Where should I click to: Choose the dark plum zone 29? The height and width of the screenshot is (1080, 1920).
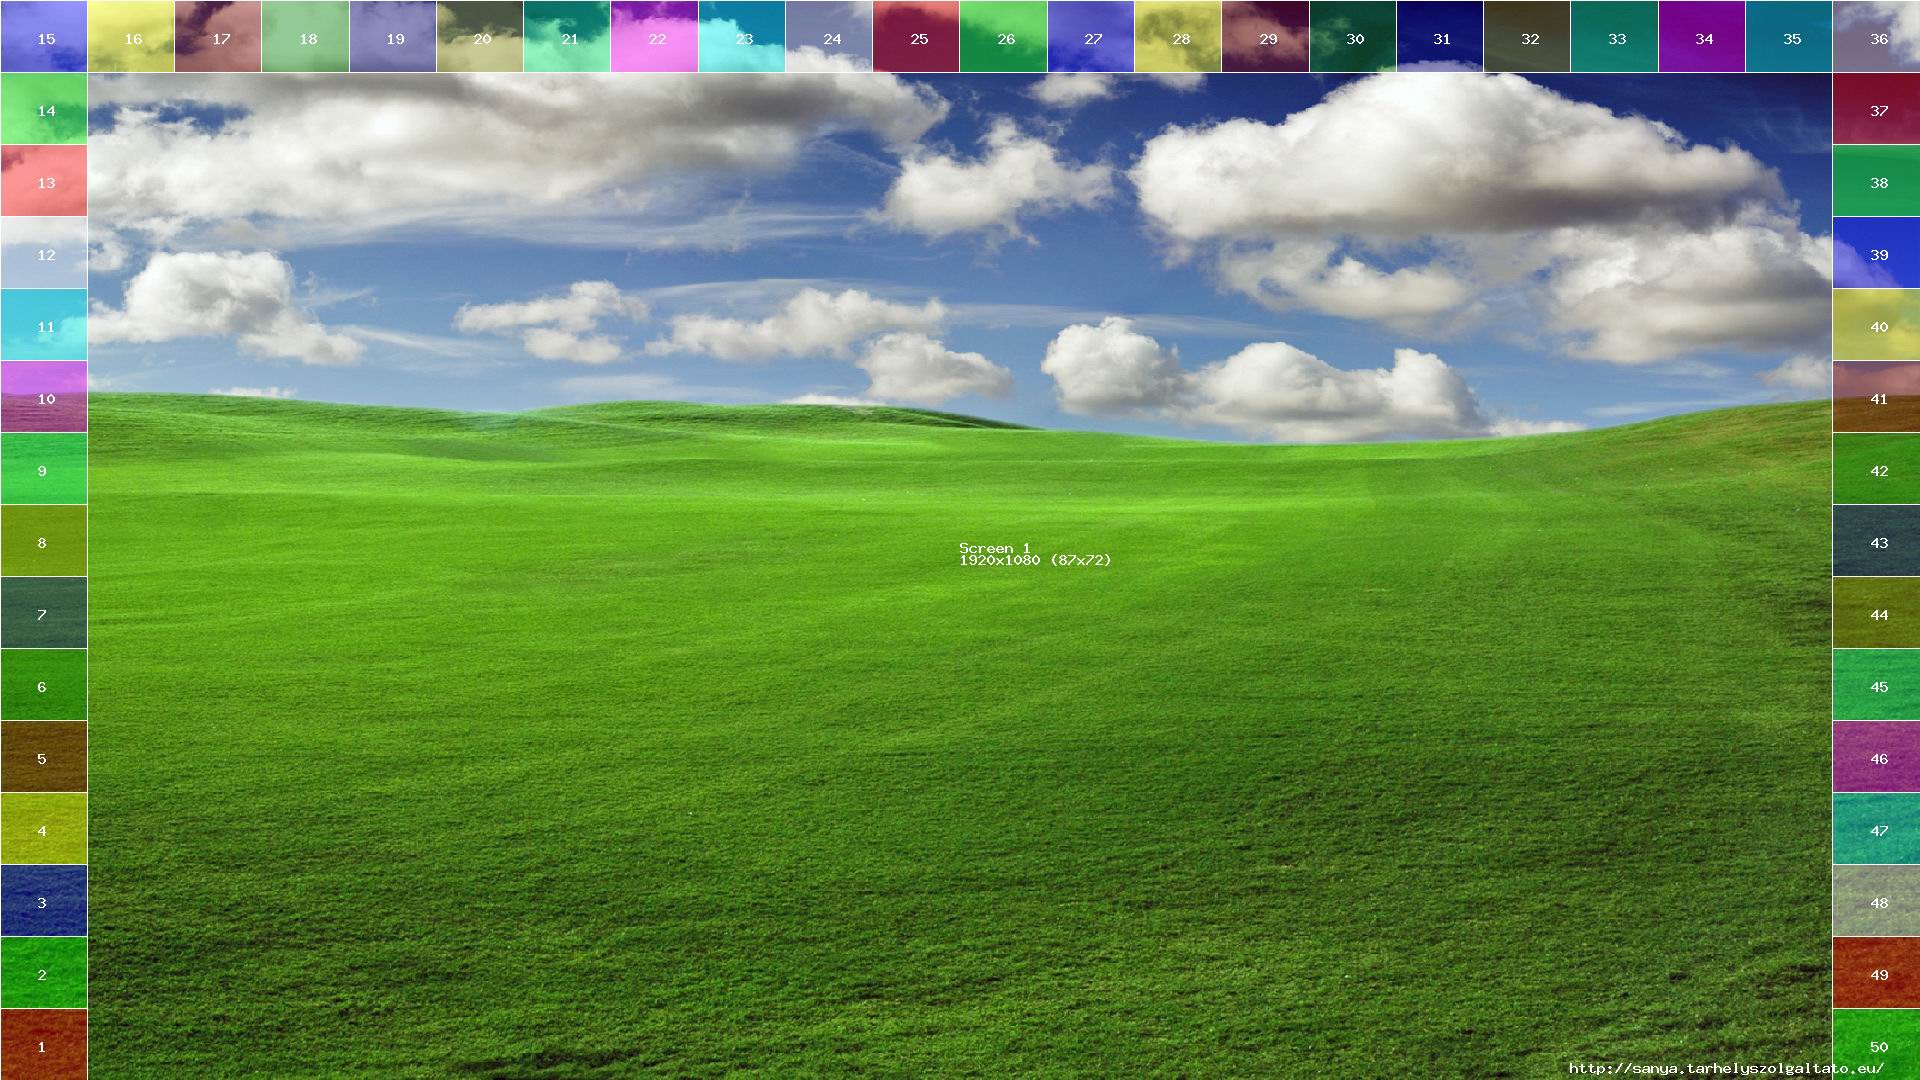[x=1265, y=36]
